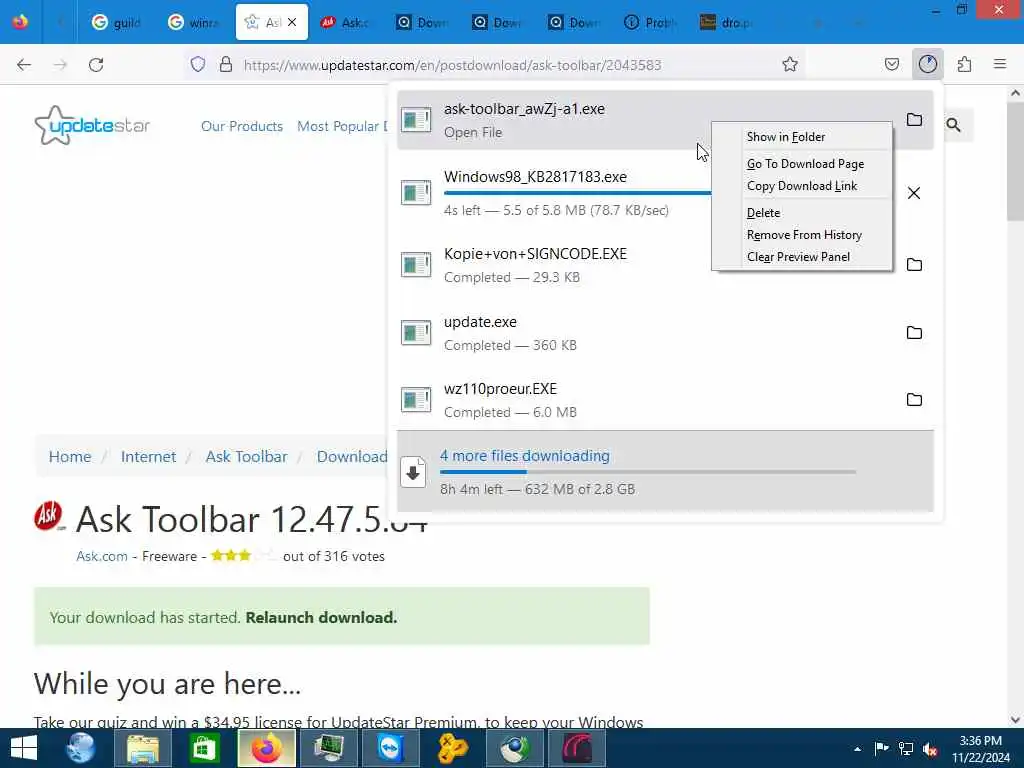Open TeamViewer from the taskbar
This screenshot has height=768, width=1024.
391,748
